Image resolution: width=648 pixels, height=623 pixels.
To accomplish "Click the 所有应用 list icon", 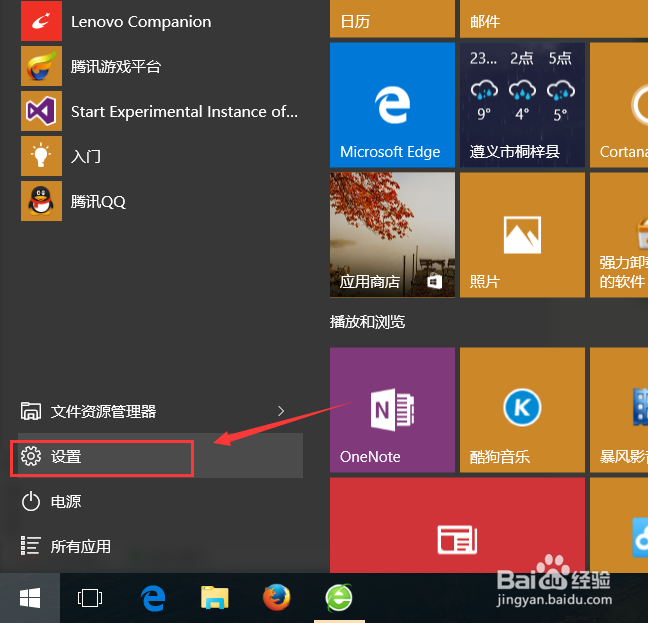I will click(31, 546).
